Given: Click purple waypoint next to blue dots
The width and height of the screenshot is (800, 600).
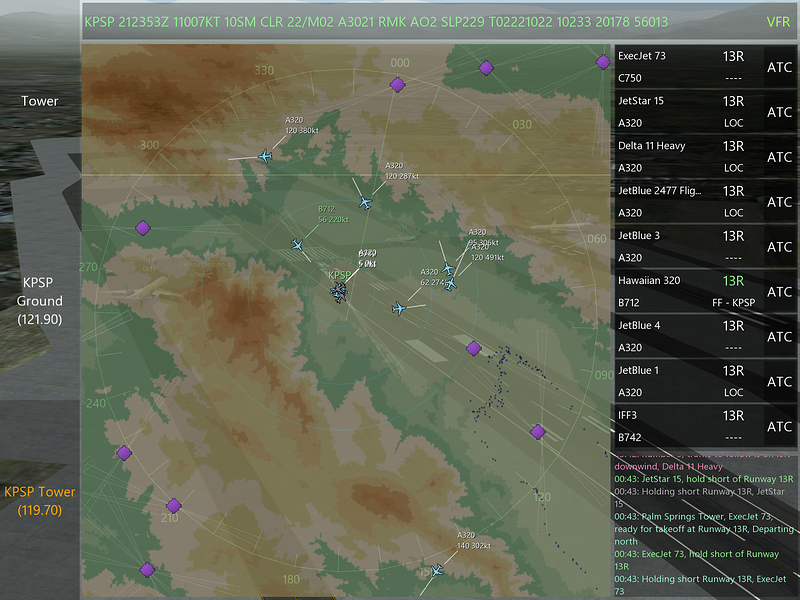Looking at the screenshot, I should pyautogui.click(x=474, y=348).
